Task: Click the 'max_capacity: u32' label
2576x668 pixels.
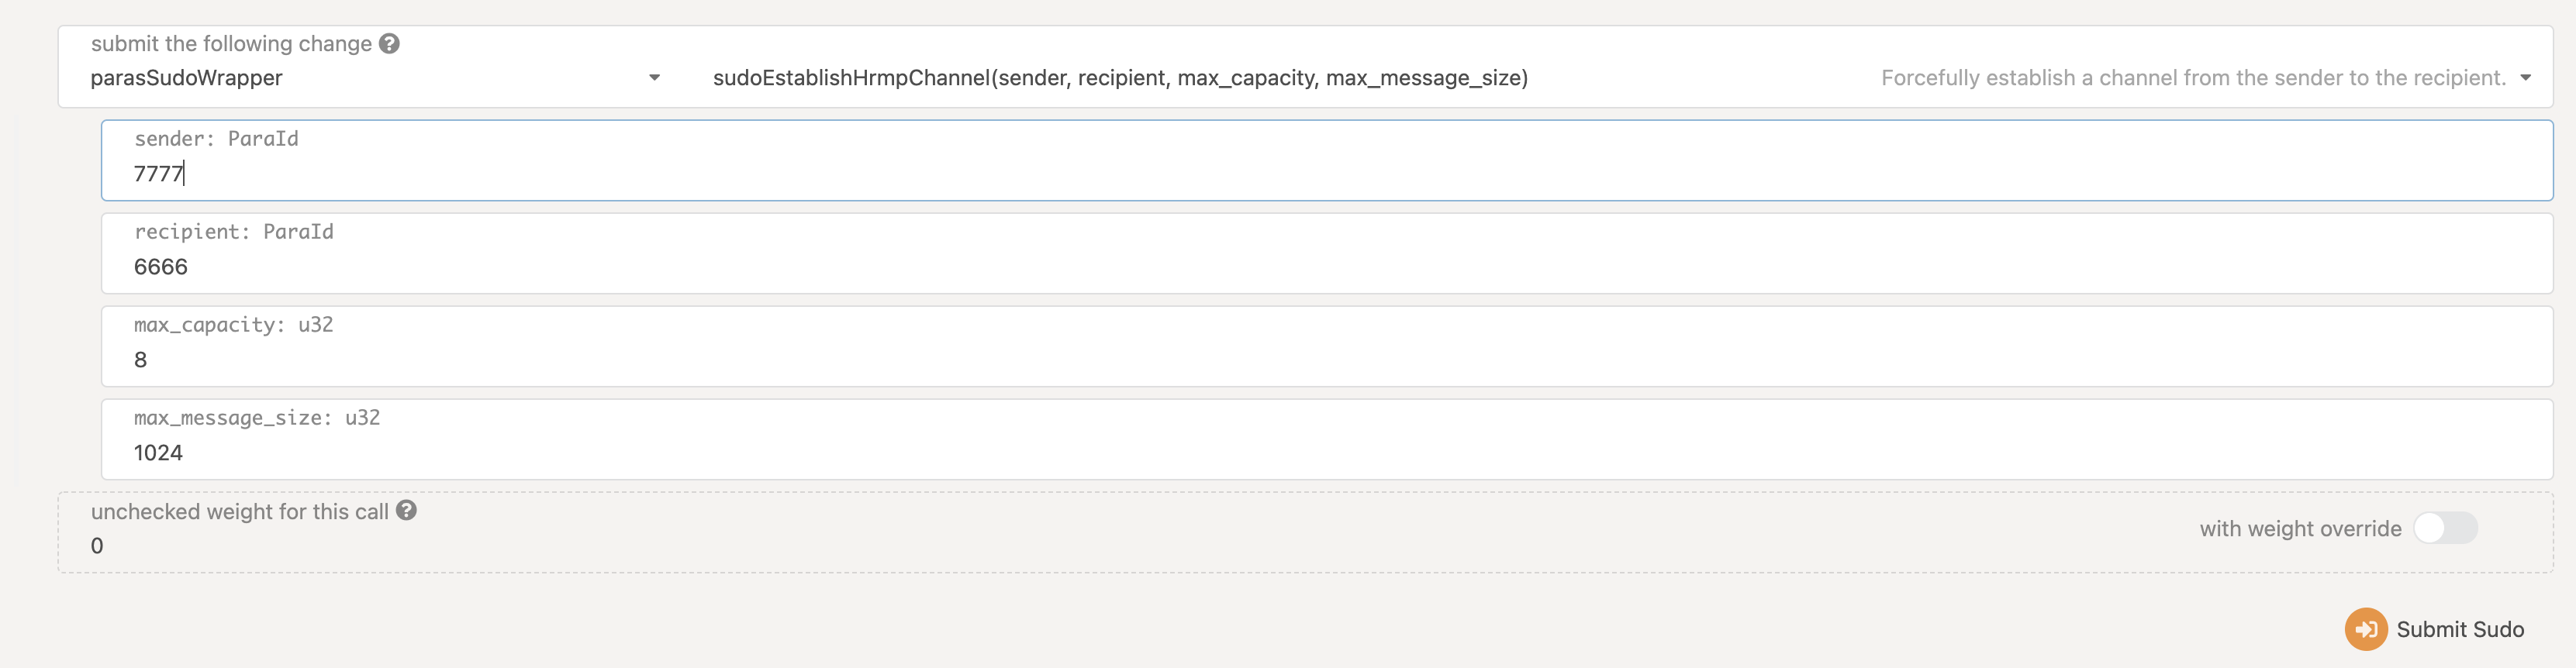Action: 233,325
